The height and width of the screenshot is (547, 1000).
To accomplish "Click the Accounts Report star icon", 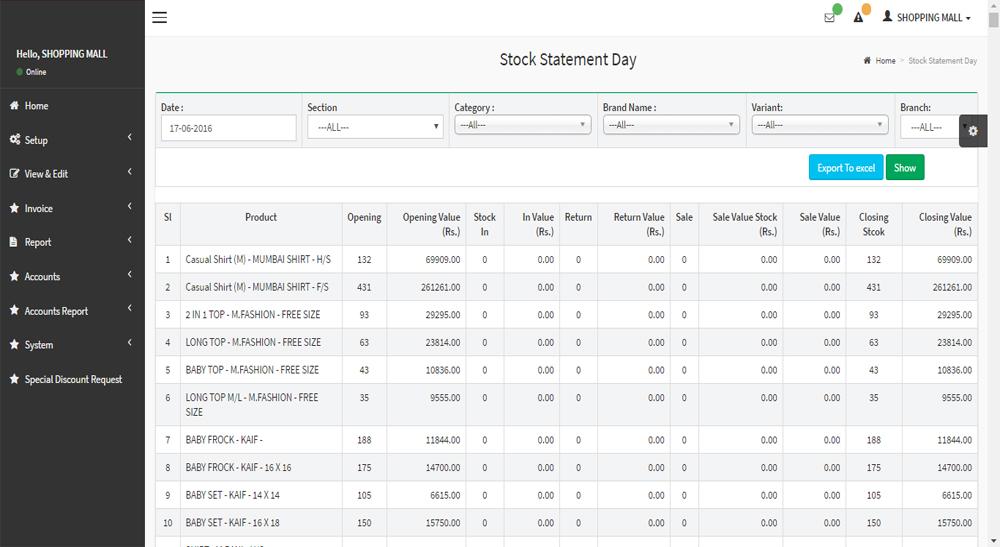I will [x=14, y=310].
